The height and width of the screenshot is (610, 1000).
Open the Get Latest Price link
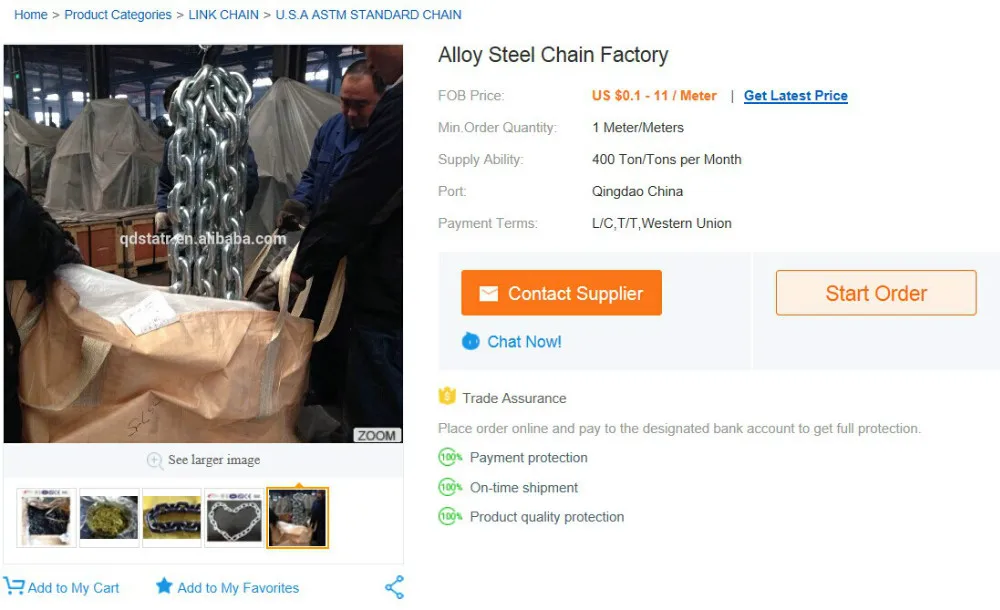[795, 96]
